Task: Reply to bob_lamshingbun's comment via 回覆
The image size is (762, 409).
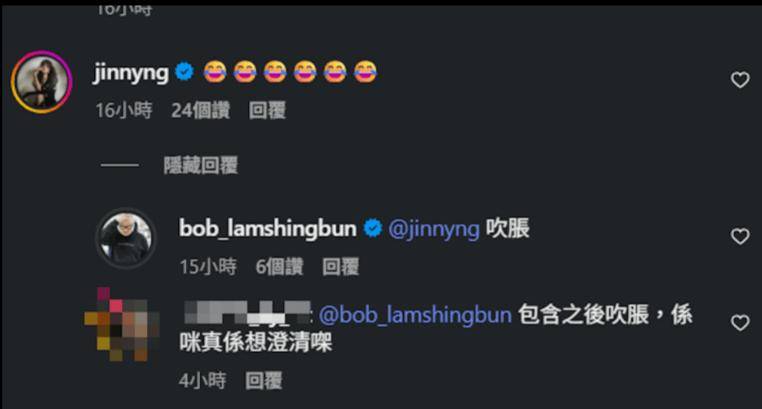Action: pyautogui.click(x=341, y=267)
